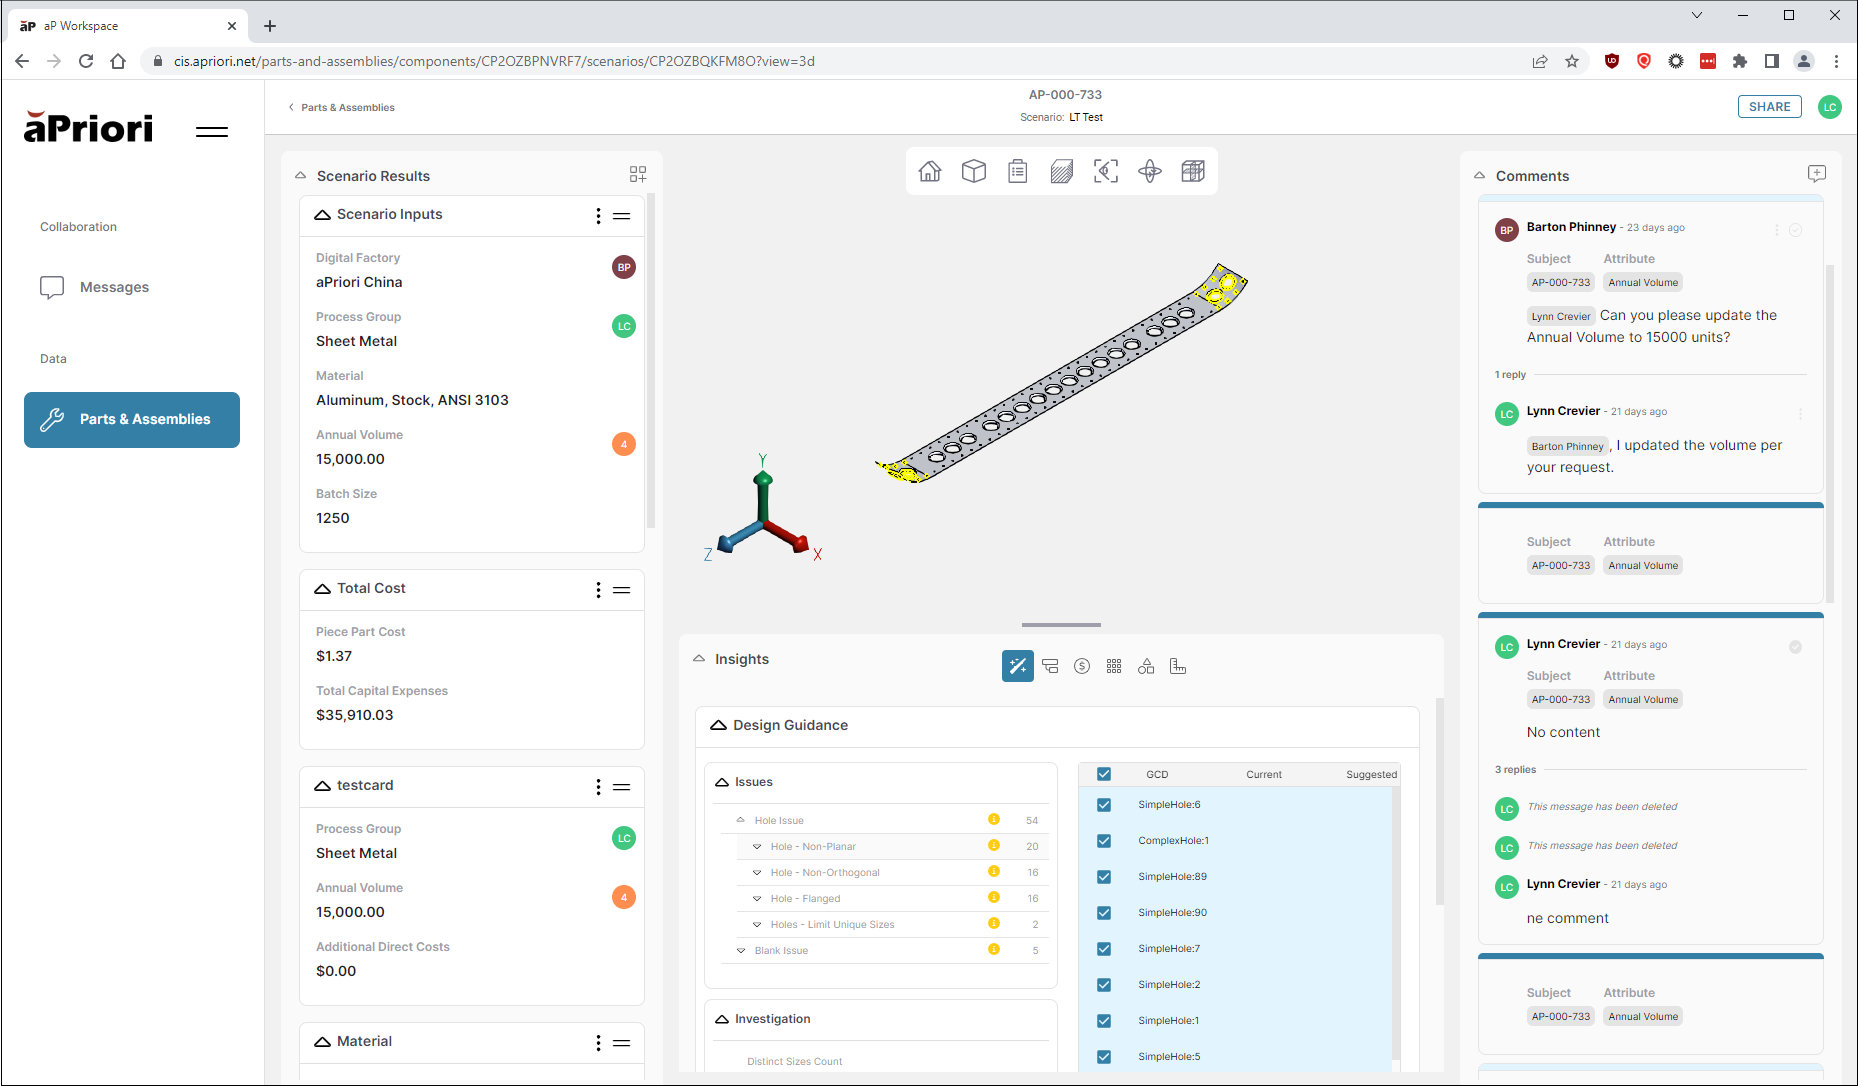This screenshot has height=1086, width=1858.
Task: Collapse the Total Cost card
Action: pos(322,589)
